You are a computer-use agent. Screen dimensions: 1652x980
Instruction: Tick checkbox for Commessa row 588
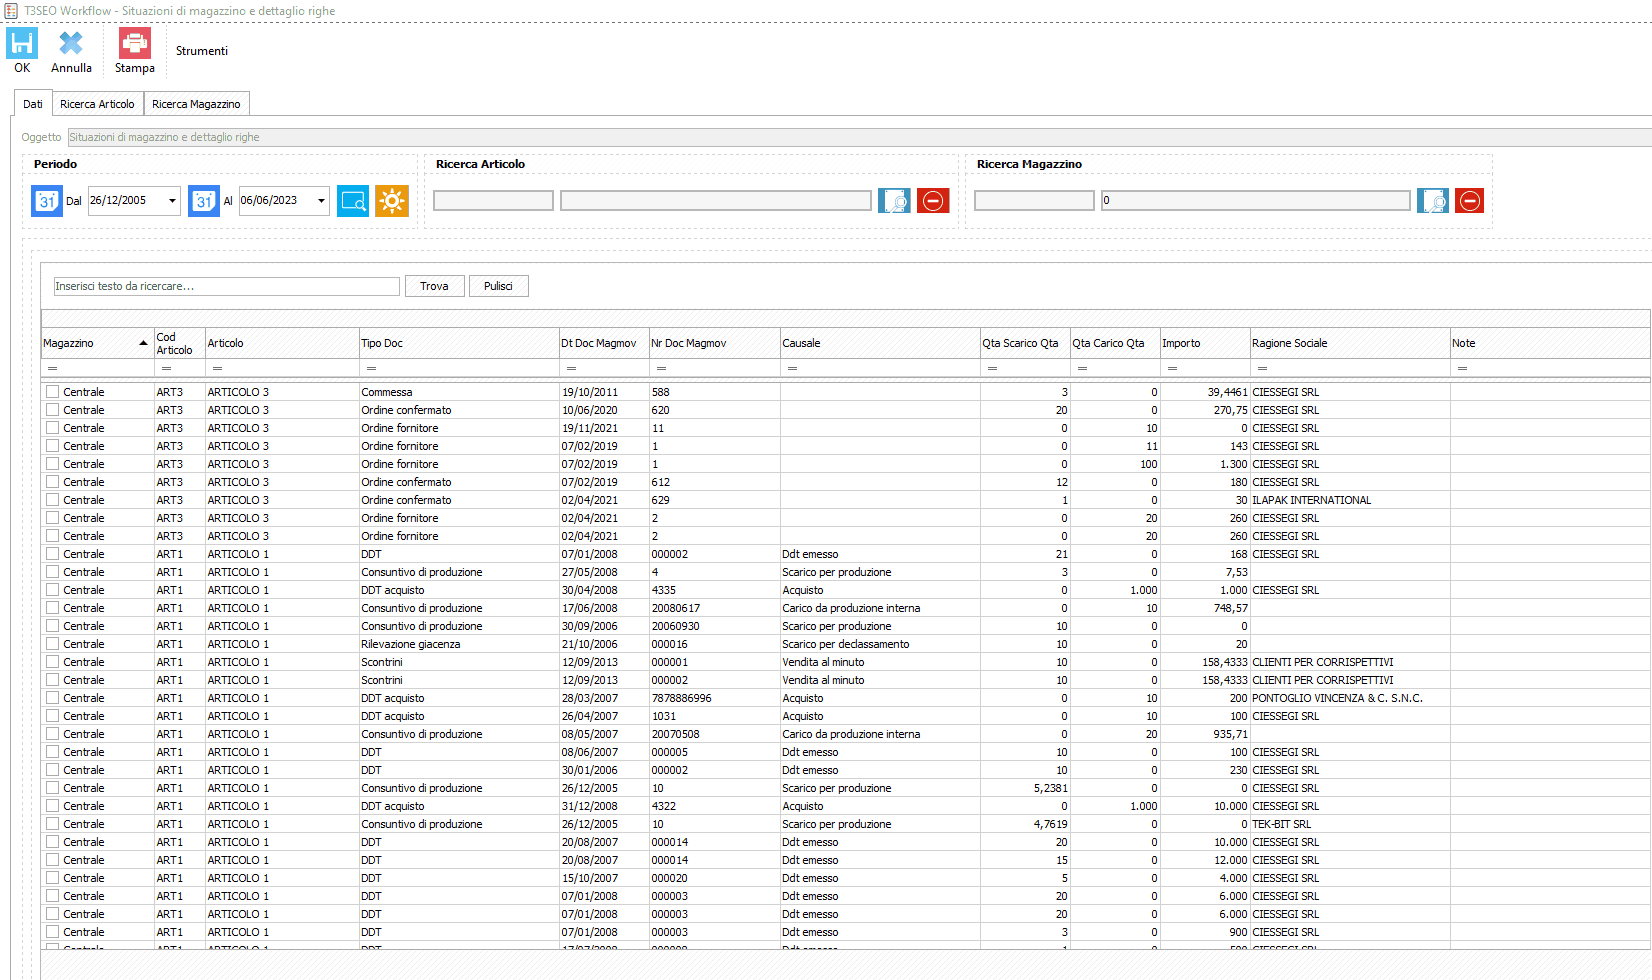[x=52, y=392]
